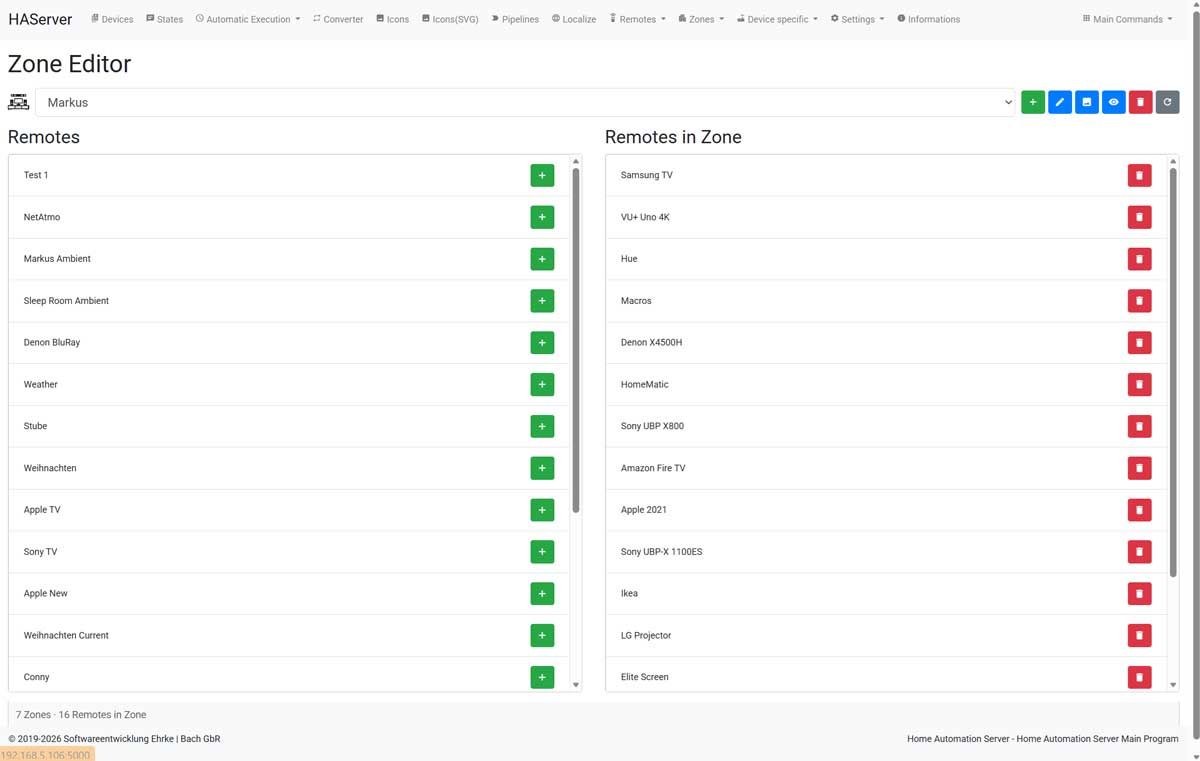Remove Denon X4500H from the zone
Image resolution: width=1200 pixels, height=761 pixels.
1139,343
